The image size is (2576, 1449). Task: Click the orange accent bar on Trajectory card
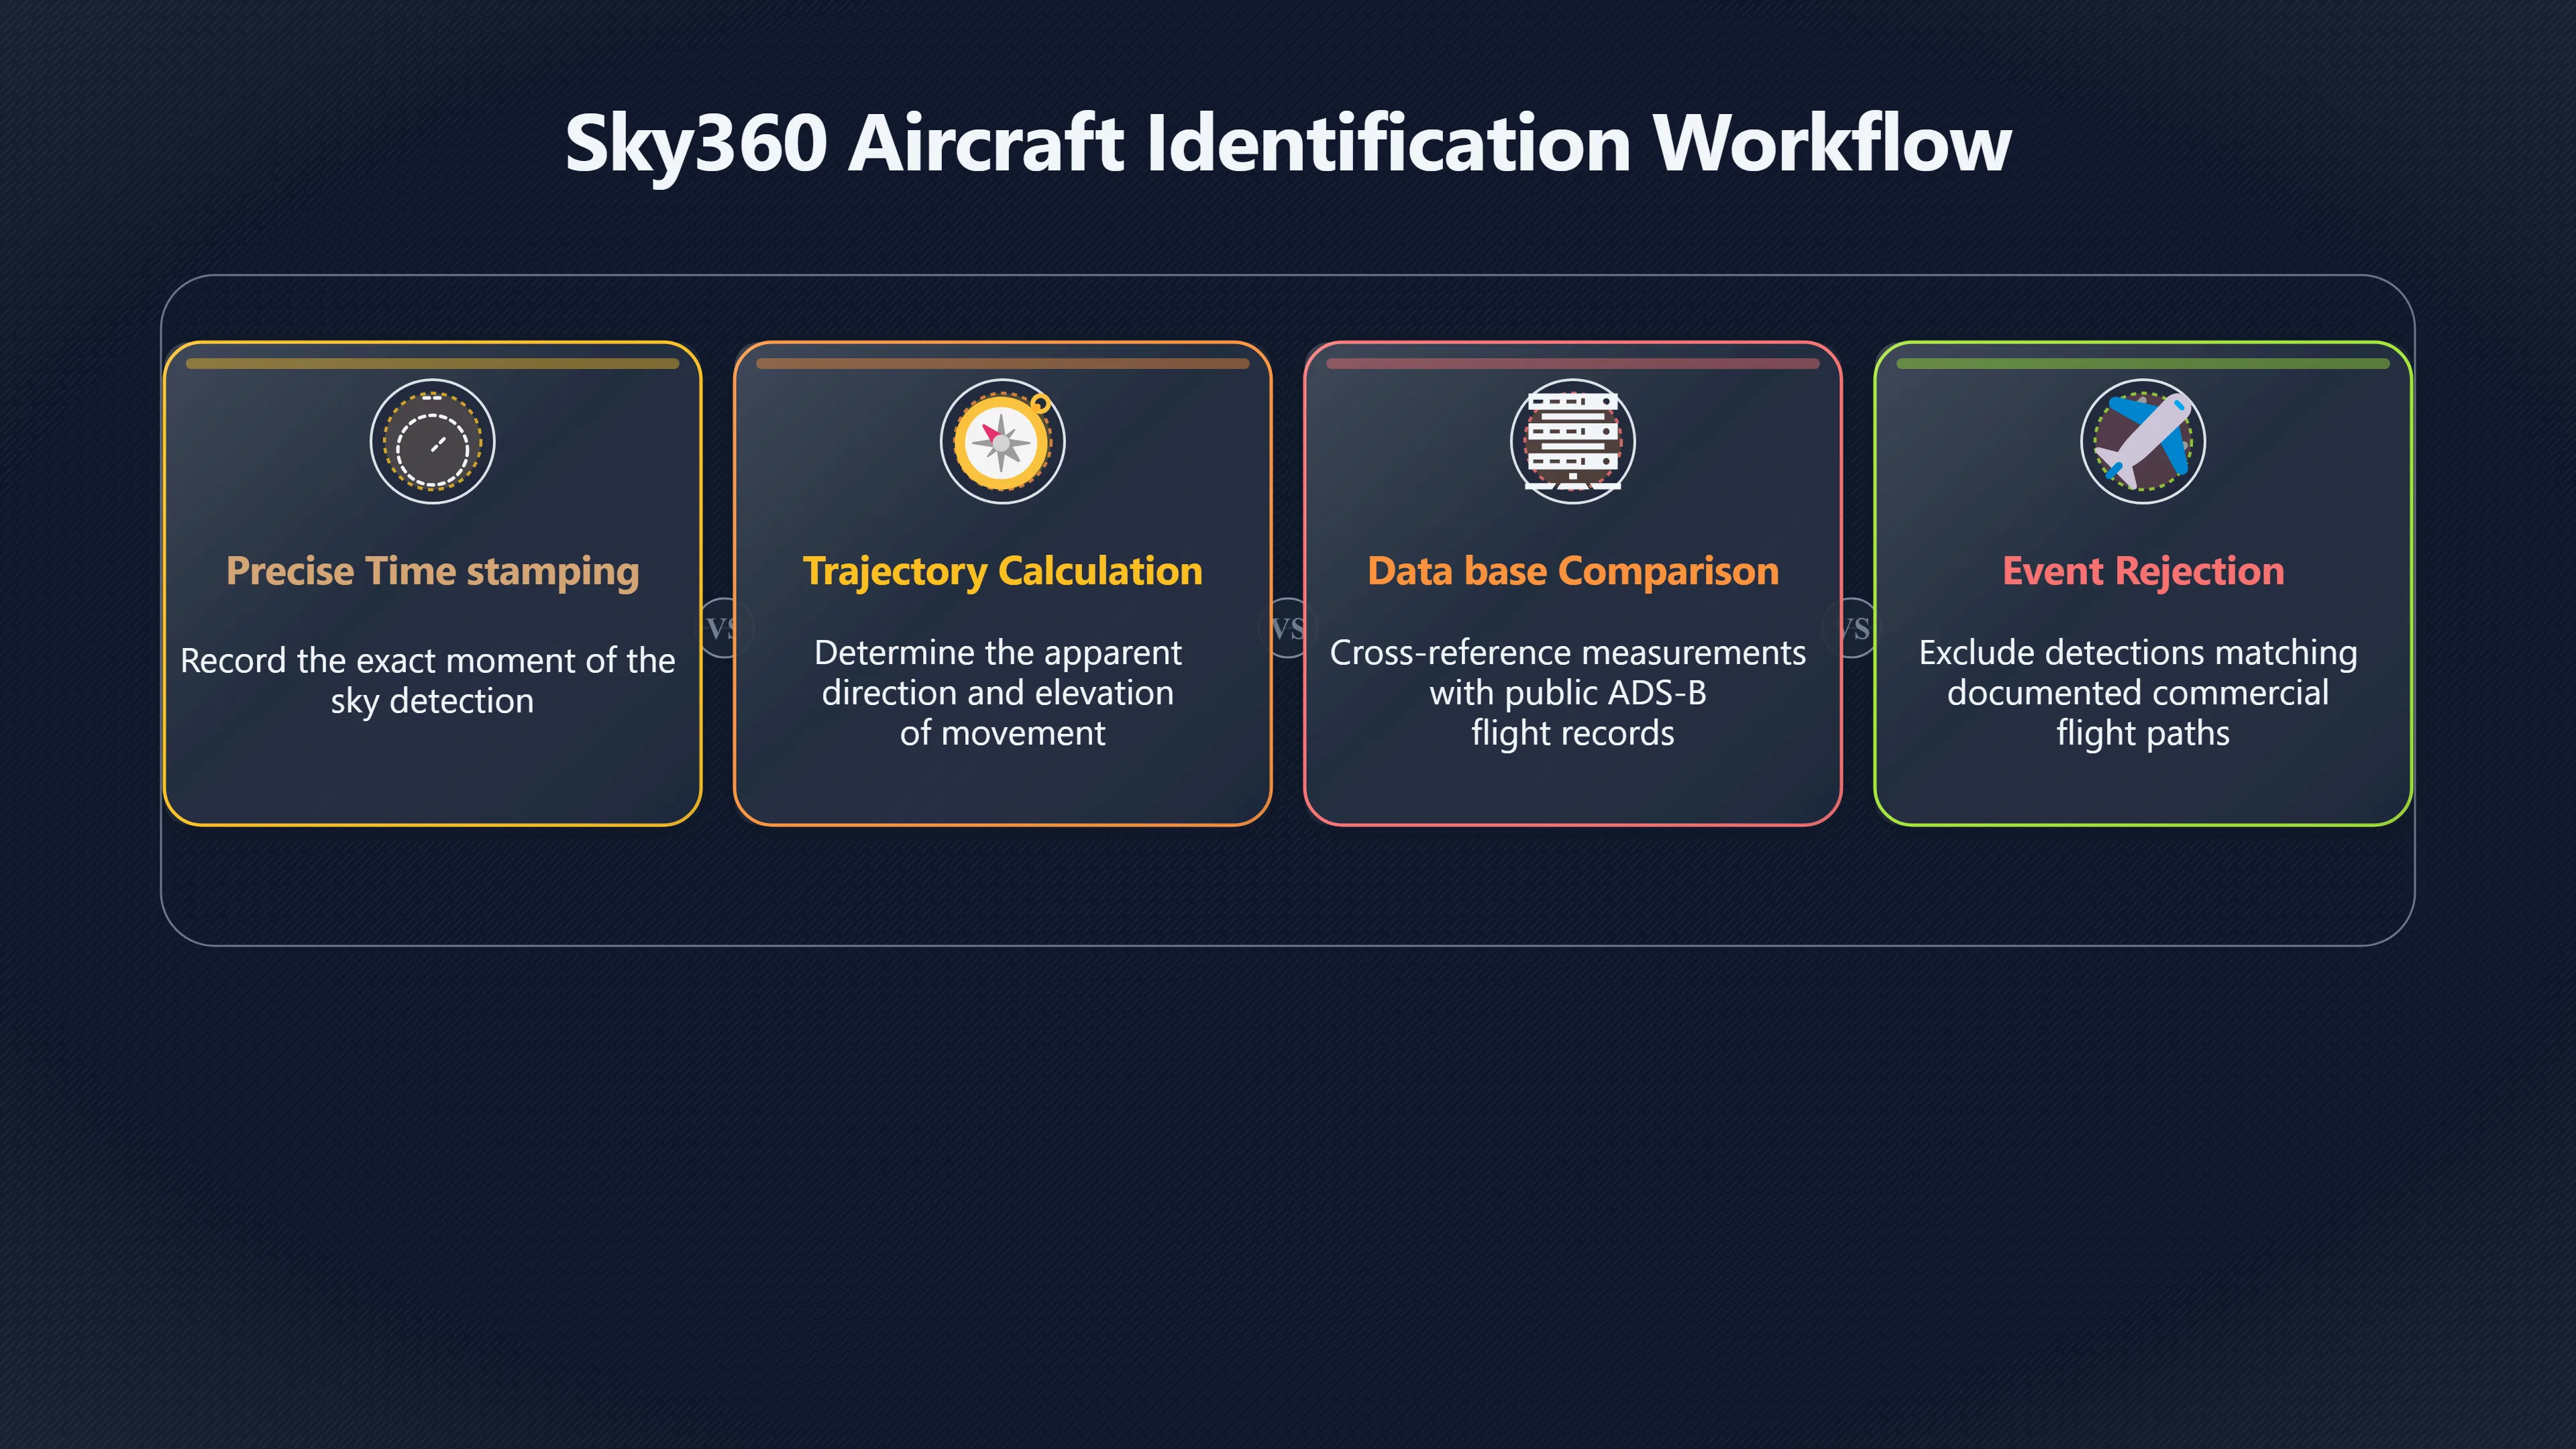click(x=1002, y=364)
